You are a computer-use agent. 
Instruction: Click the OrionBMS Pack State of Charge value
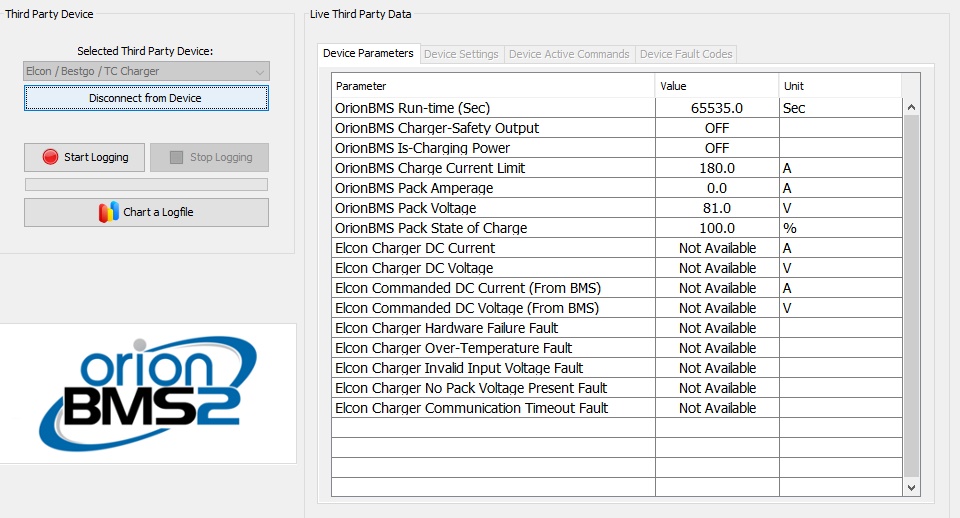[x=717, y=228]
